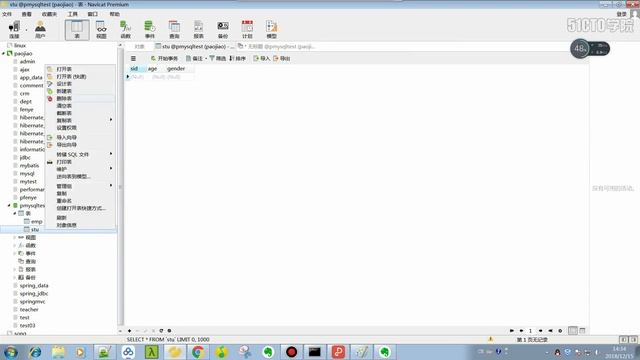This screenshot has height=360, width=640.
Task: Expand the Views (视图) tree node
Action: [15, 237]
